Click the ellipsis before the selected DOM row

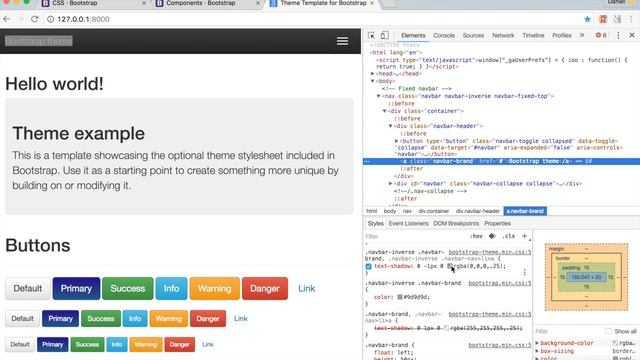click(x=367, y=161)
